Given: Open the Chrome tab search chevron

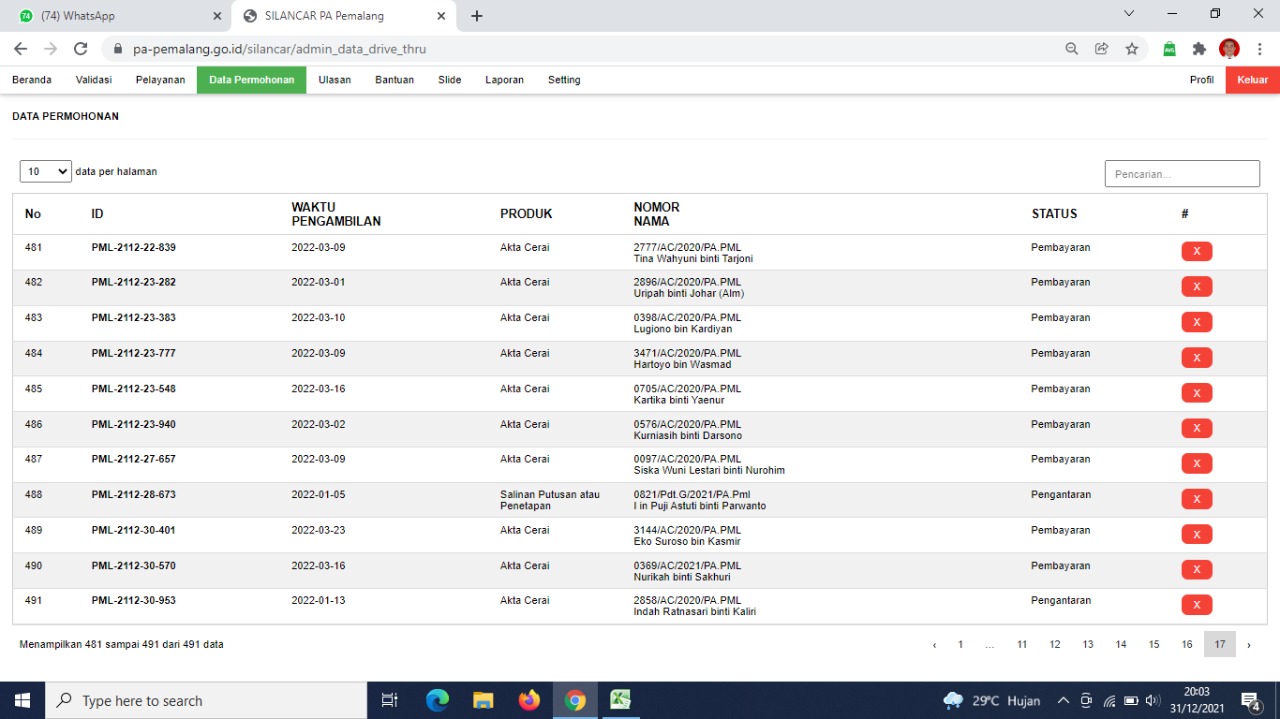Looking at the screenshot, I should [x=1129, y=14].
